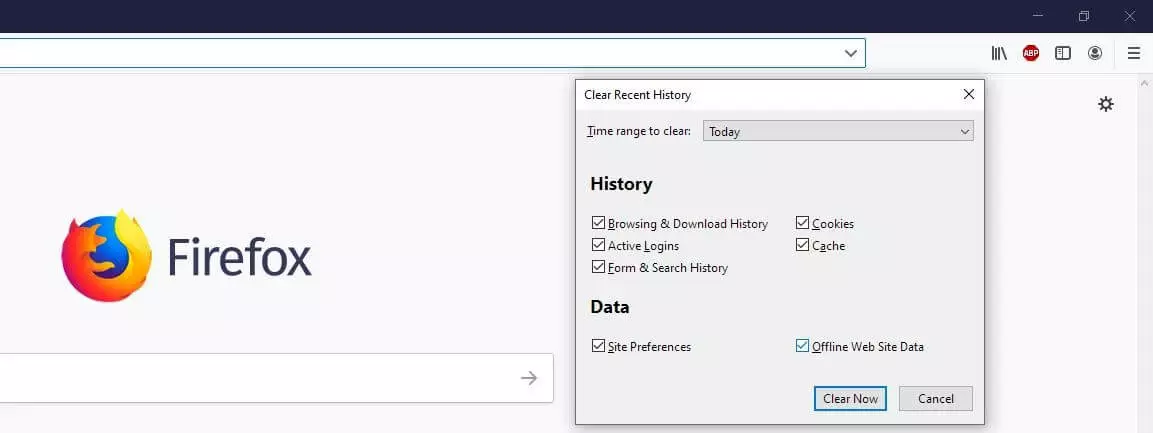Screen dimensions: 1153x433
Task: Close the Clear Recent History dialog
Action: point(968,94)
